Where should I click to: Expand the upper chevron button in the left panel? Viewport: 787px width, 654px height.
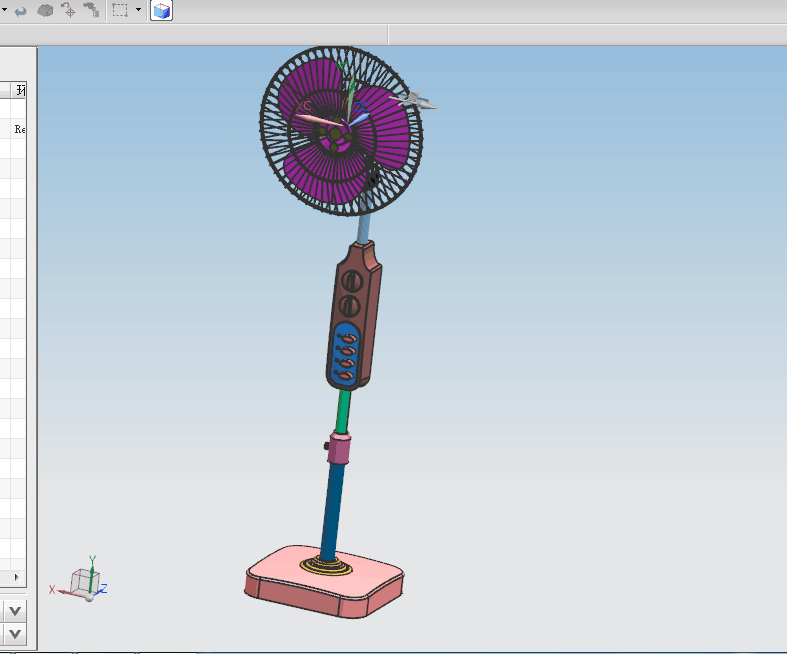coord(15,611)
